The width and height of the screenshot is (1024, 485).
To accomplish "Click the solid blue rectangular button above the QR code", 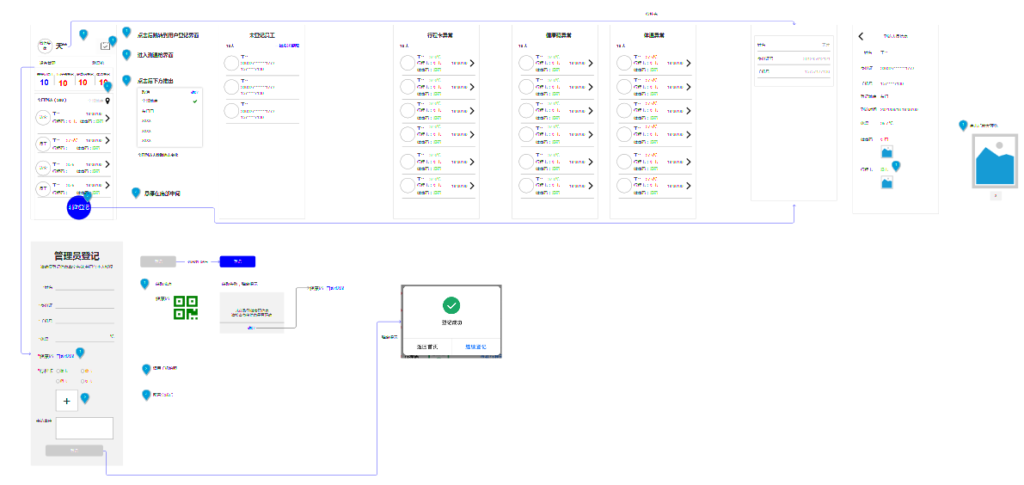I will pyautogui.click(x=238, y=261).
